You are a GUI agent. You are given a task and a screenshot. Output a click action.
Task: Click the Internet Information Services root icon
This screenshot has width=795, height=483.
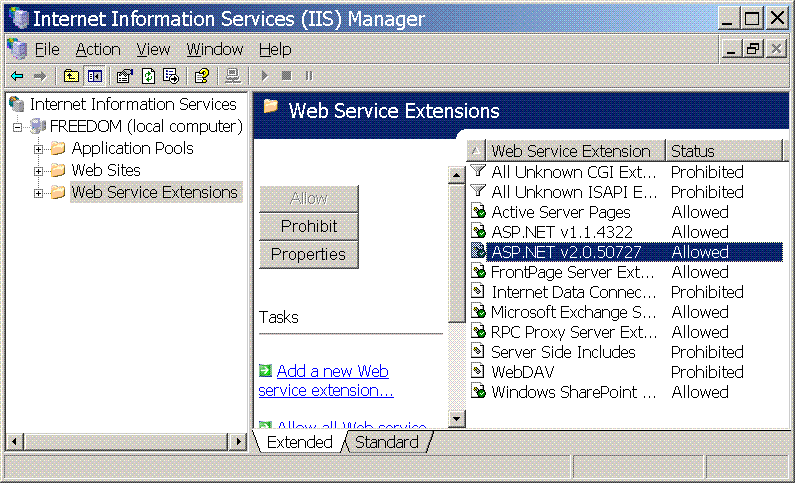(17, 104)
